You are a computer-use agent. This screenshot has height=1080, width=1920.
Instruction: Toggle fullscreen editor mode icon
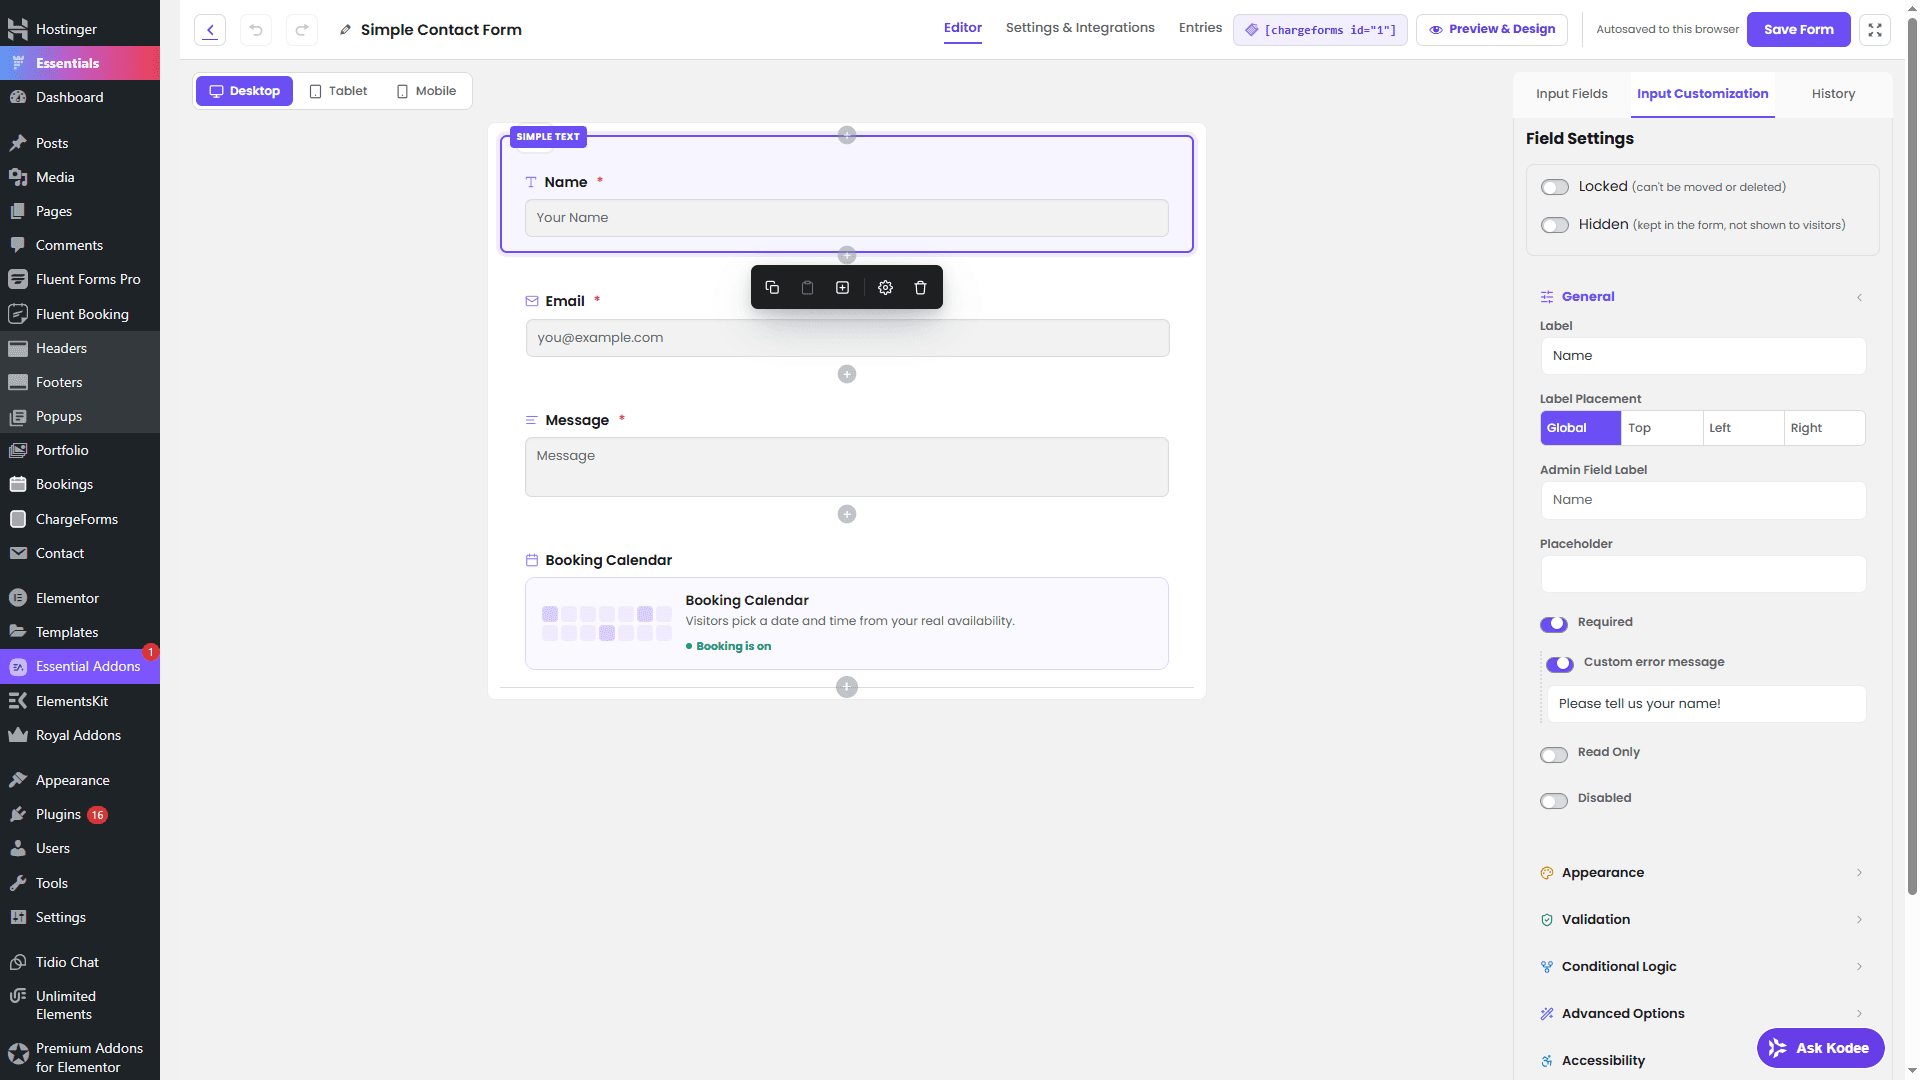click(x=1875, y=30)
